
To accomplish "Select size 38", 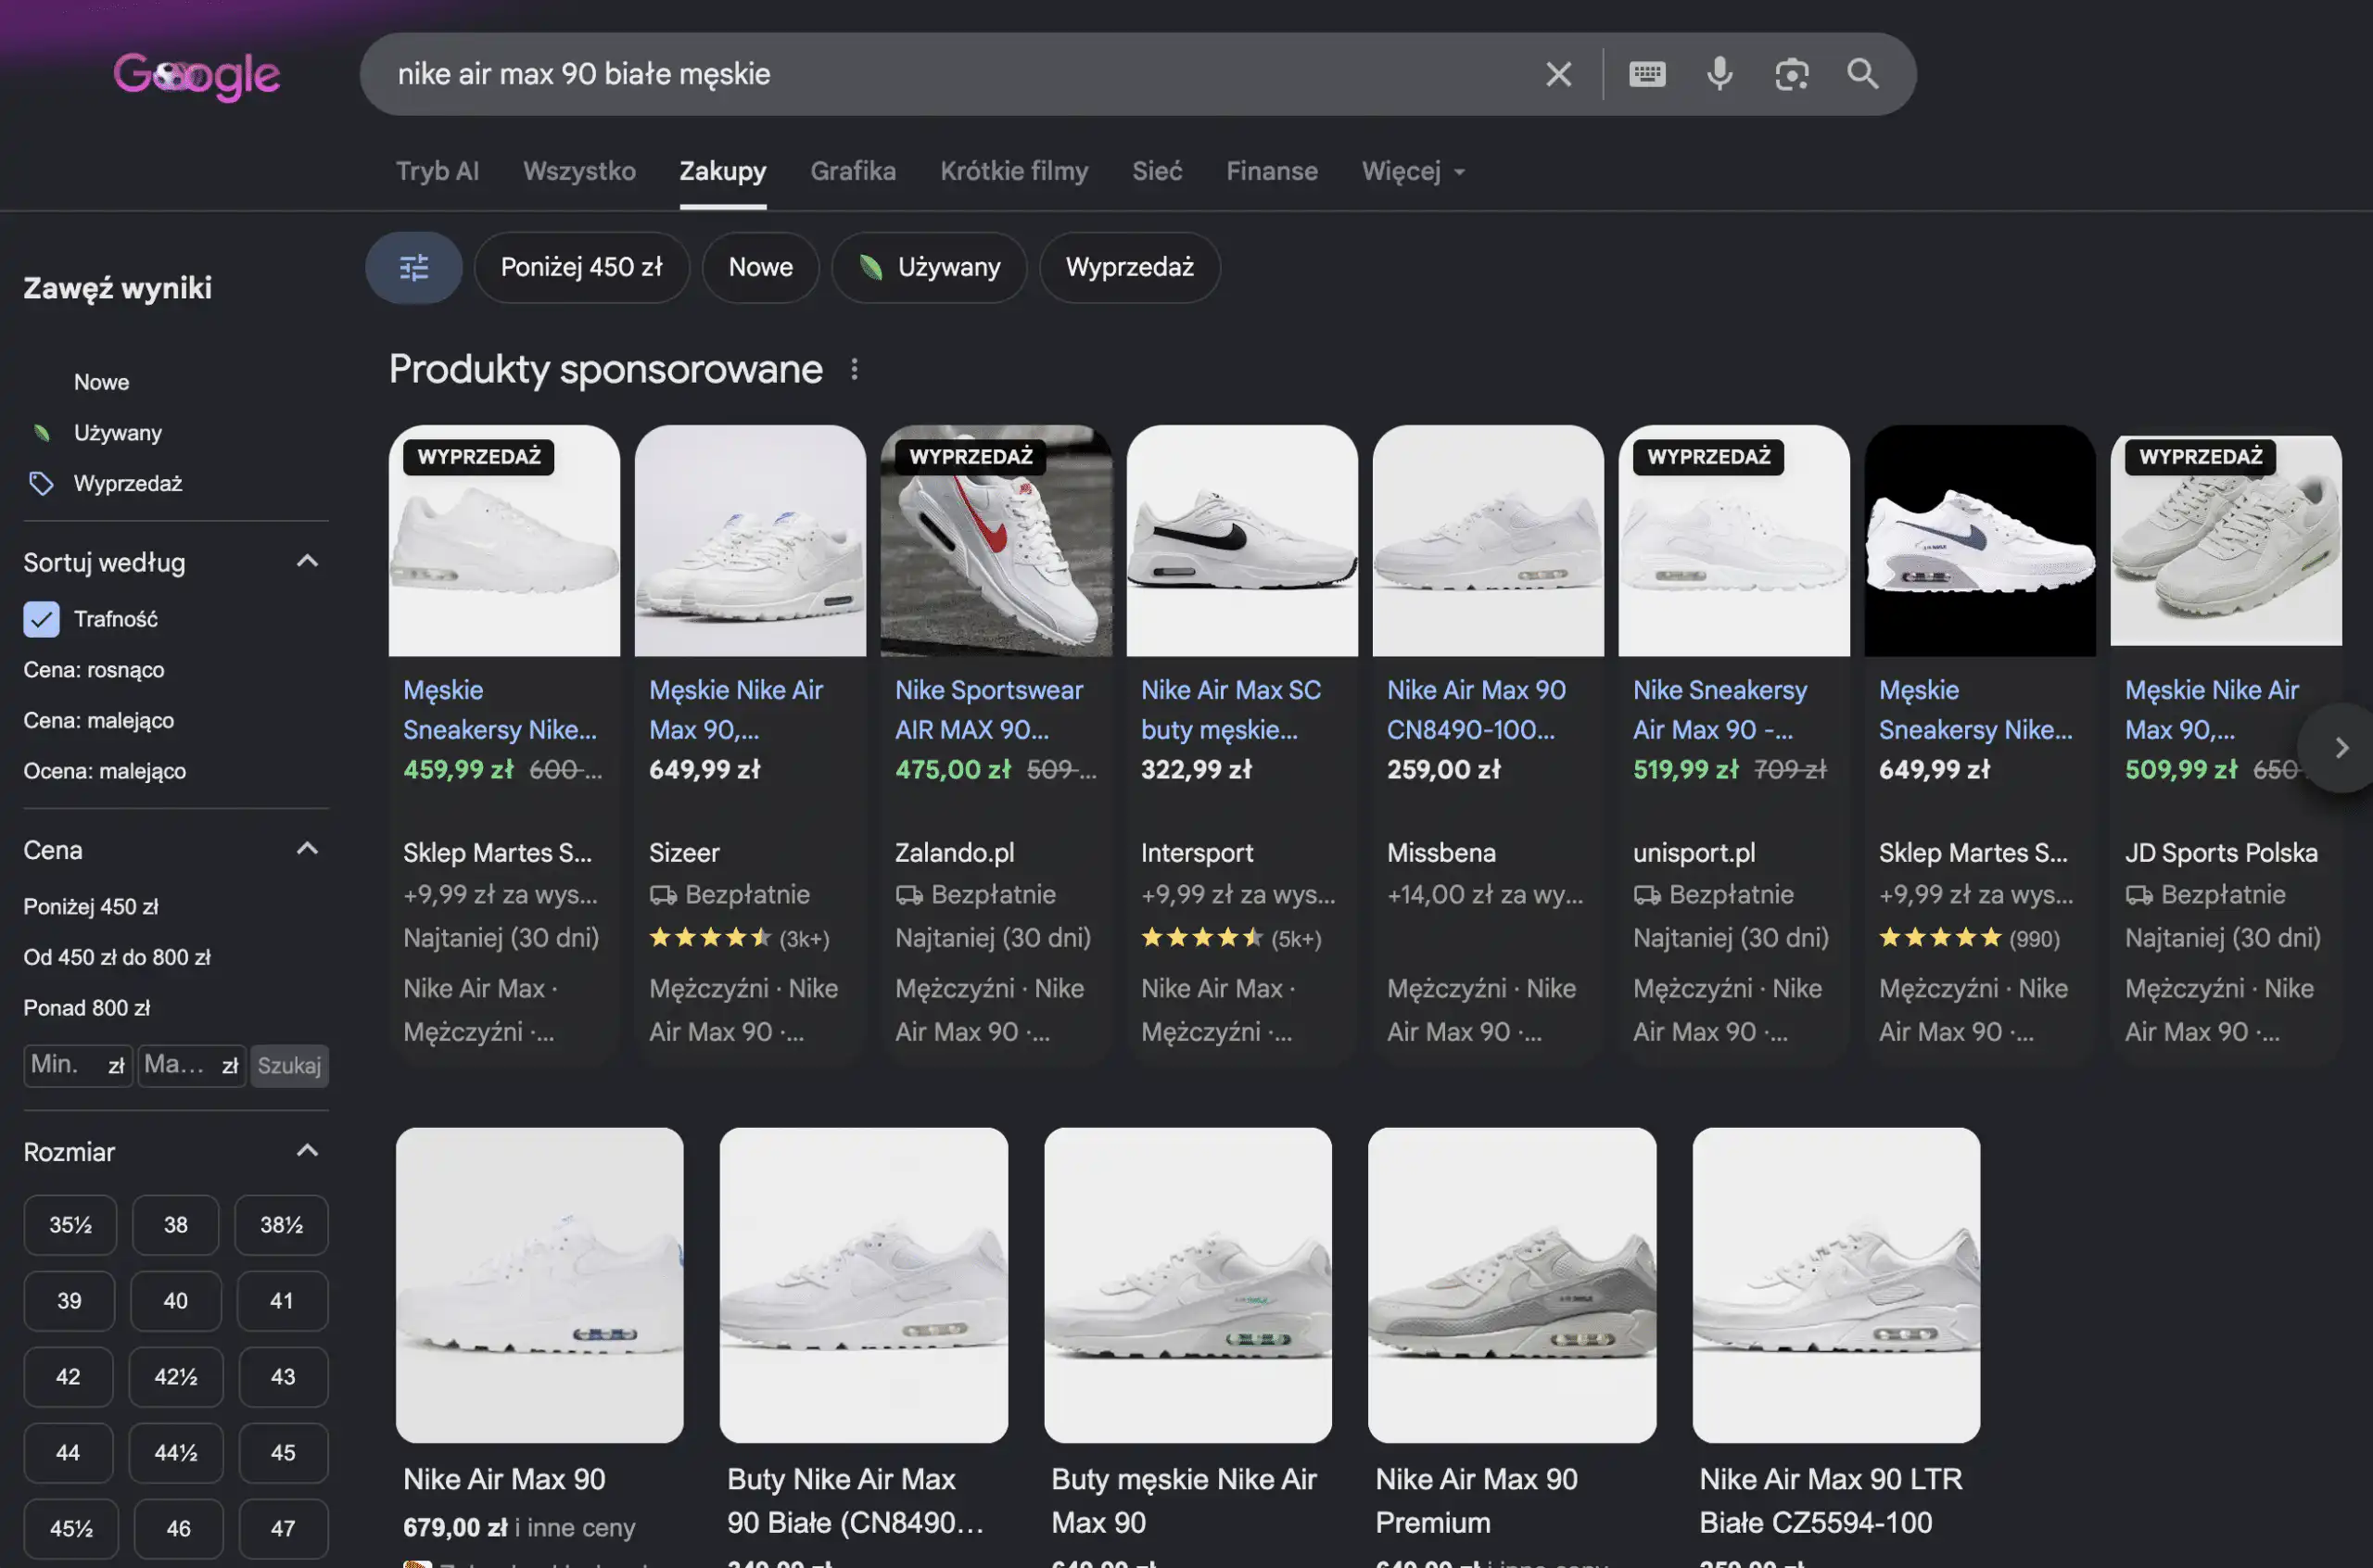I will click(x=176, y=1225).
